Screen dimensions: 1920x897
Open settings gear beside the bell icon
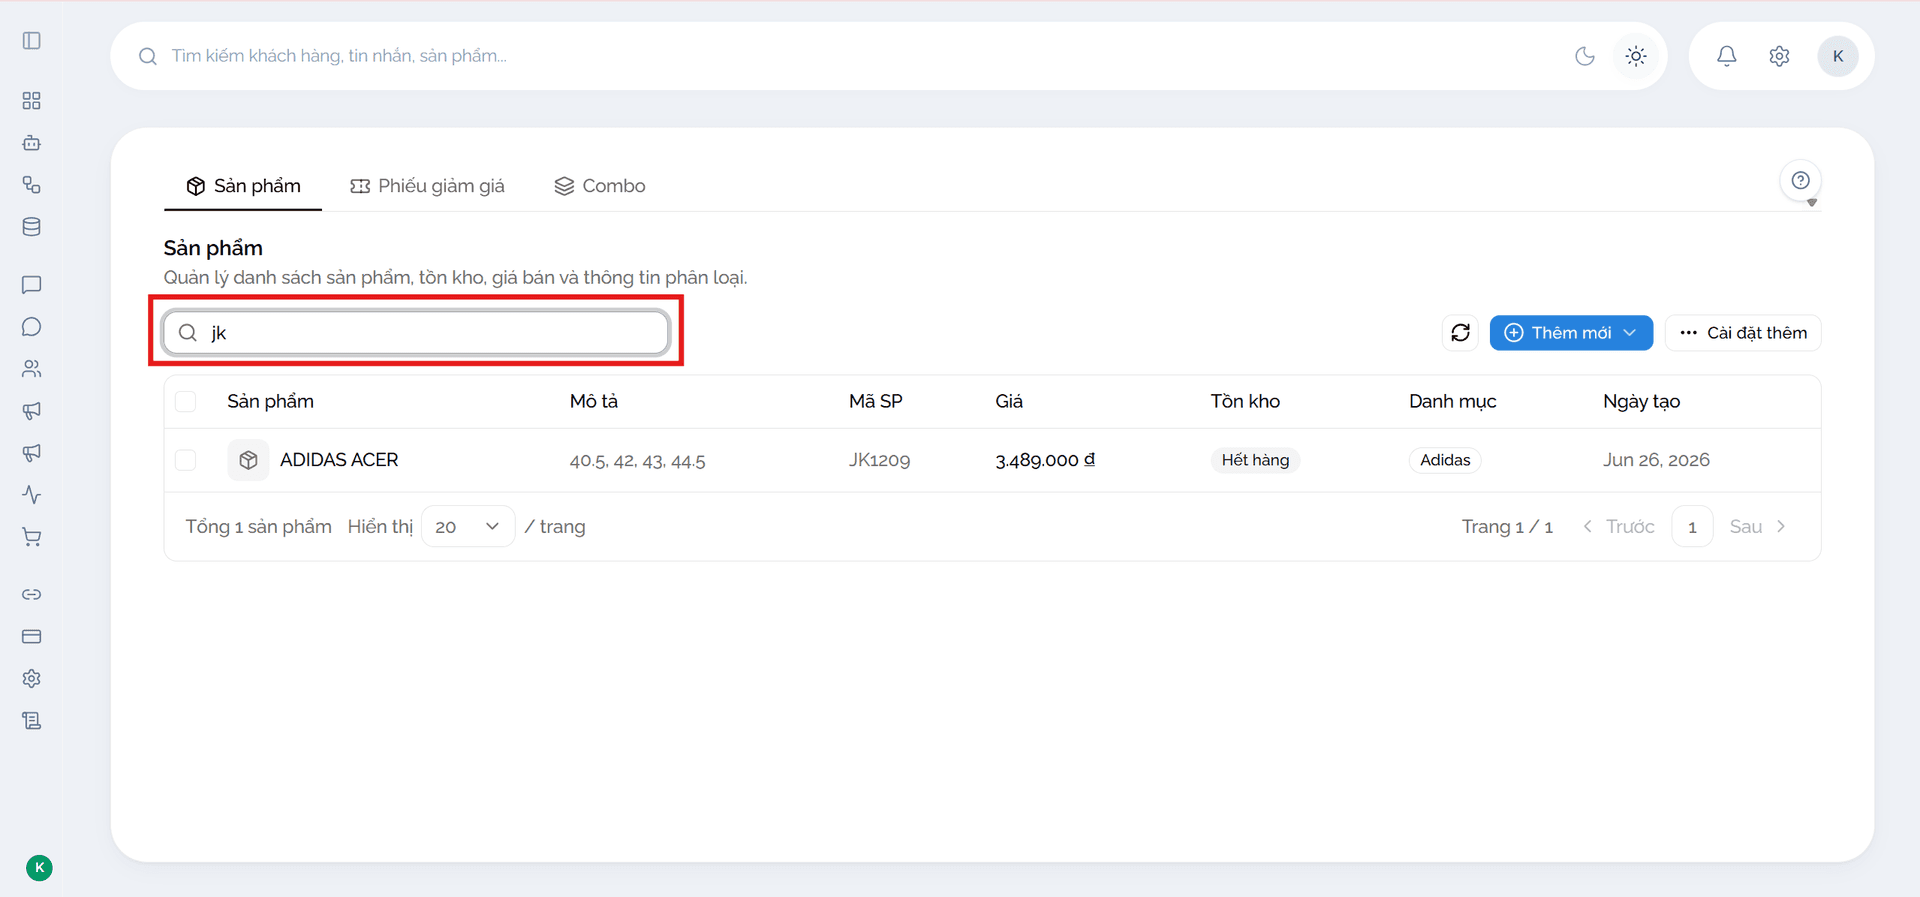[x=1779, y=56]
